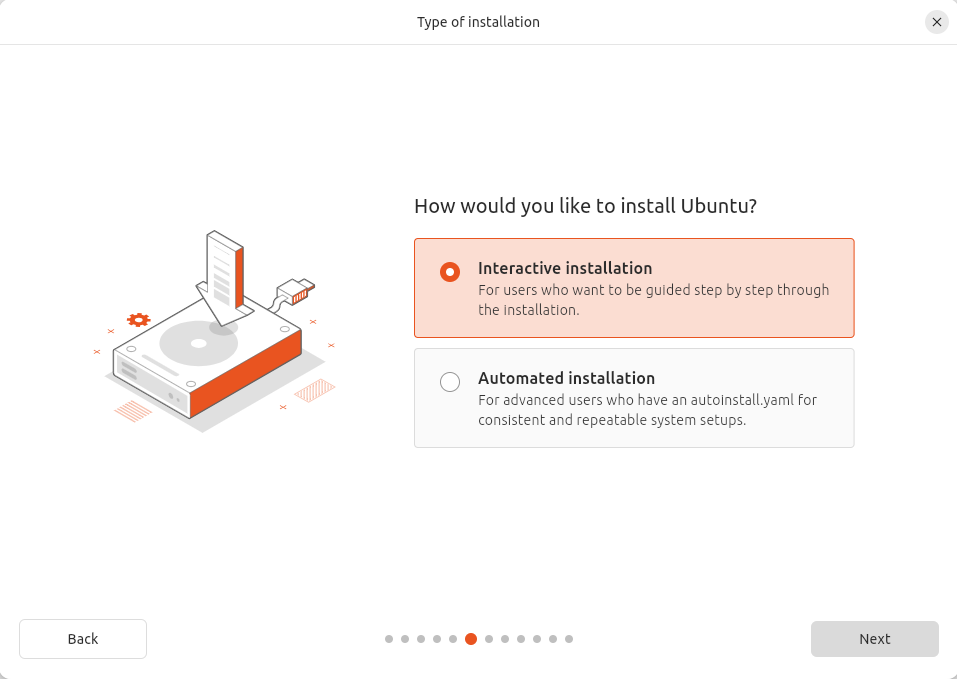Click the progress dot after the highlighted one
The height and width of the screenshot is (679, 957).
coord(488,638)
